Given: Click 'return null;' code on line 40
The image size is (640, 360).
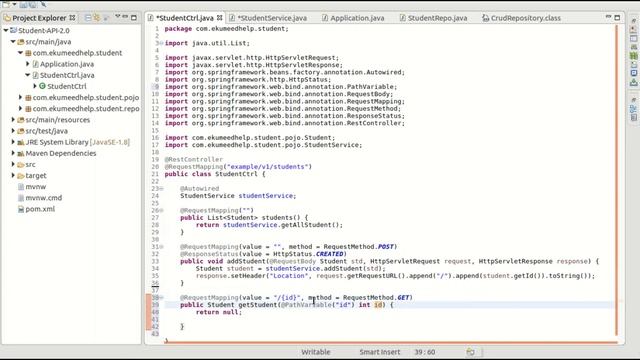Looking at the screenshot, I should click(219, 312).
